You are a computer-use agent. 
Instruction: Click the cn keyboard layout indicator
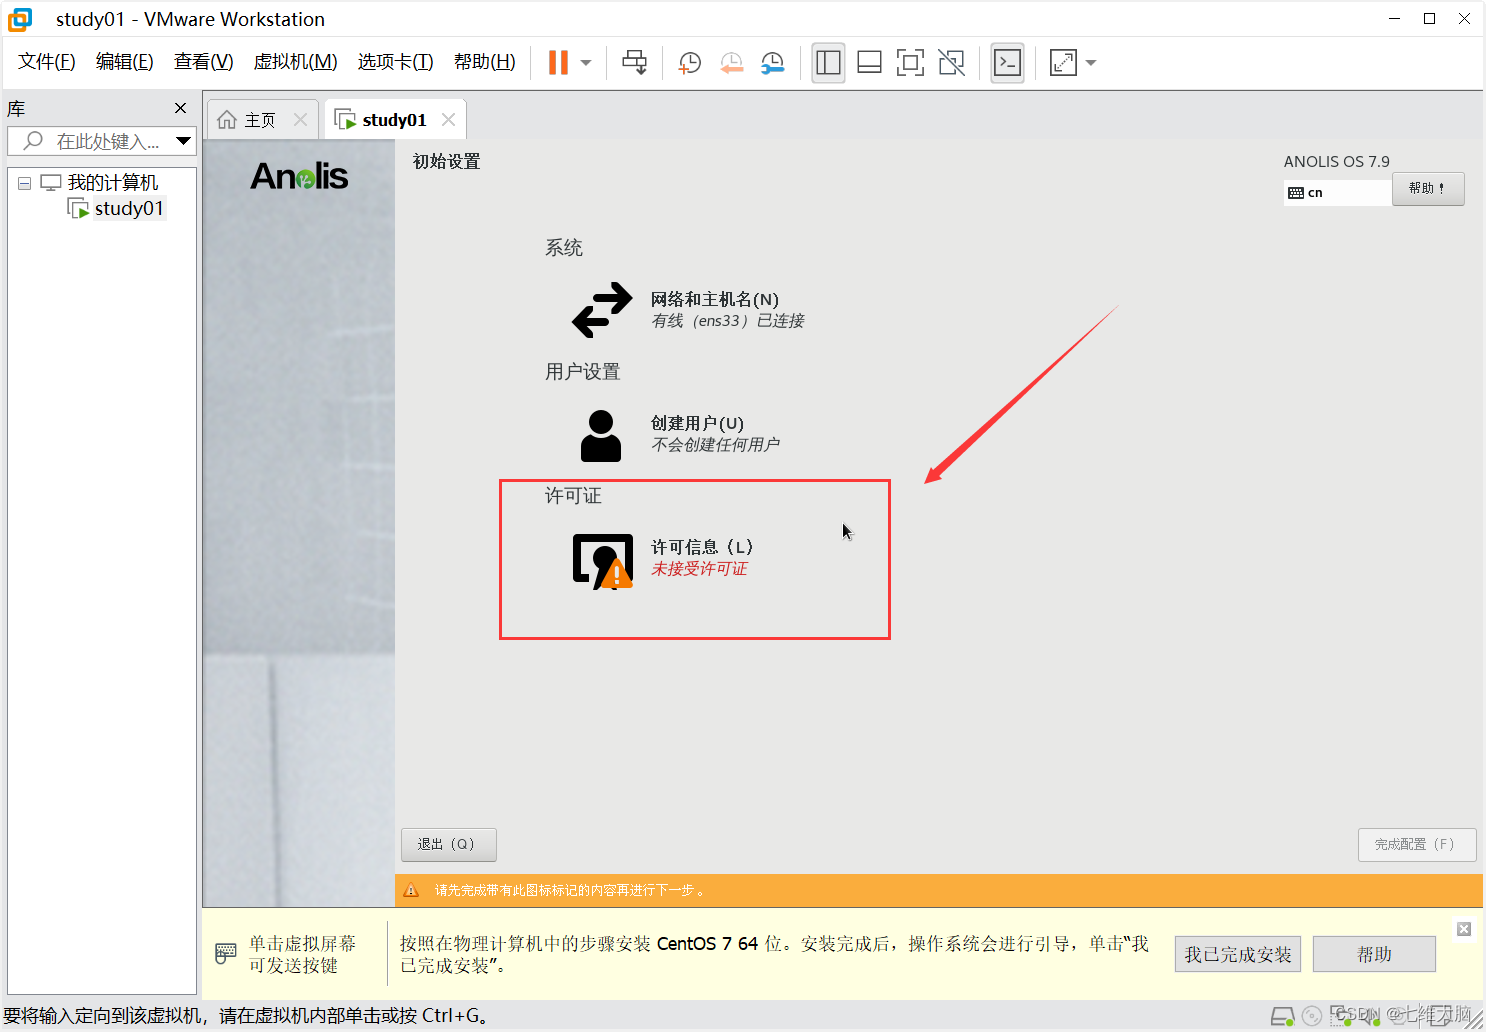point(1337,193)
